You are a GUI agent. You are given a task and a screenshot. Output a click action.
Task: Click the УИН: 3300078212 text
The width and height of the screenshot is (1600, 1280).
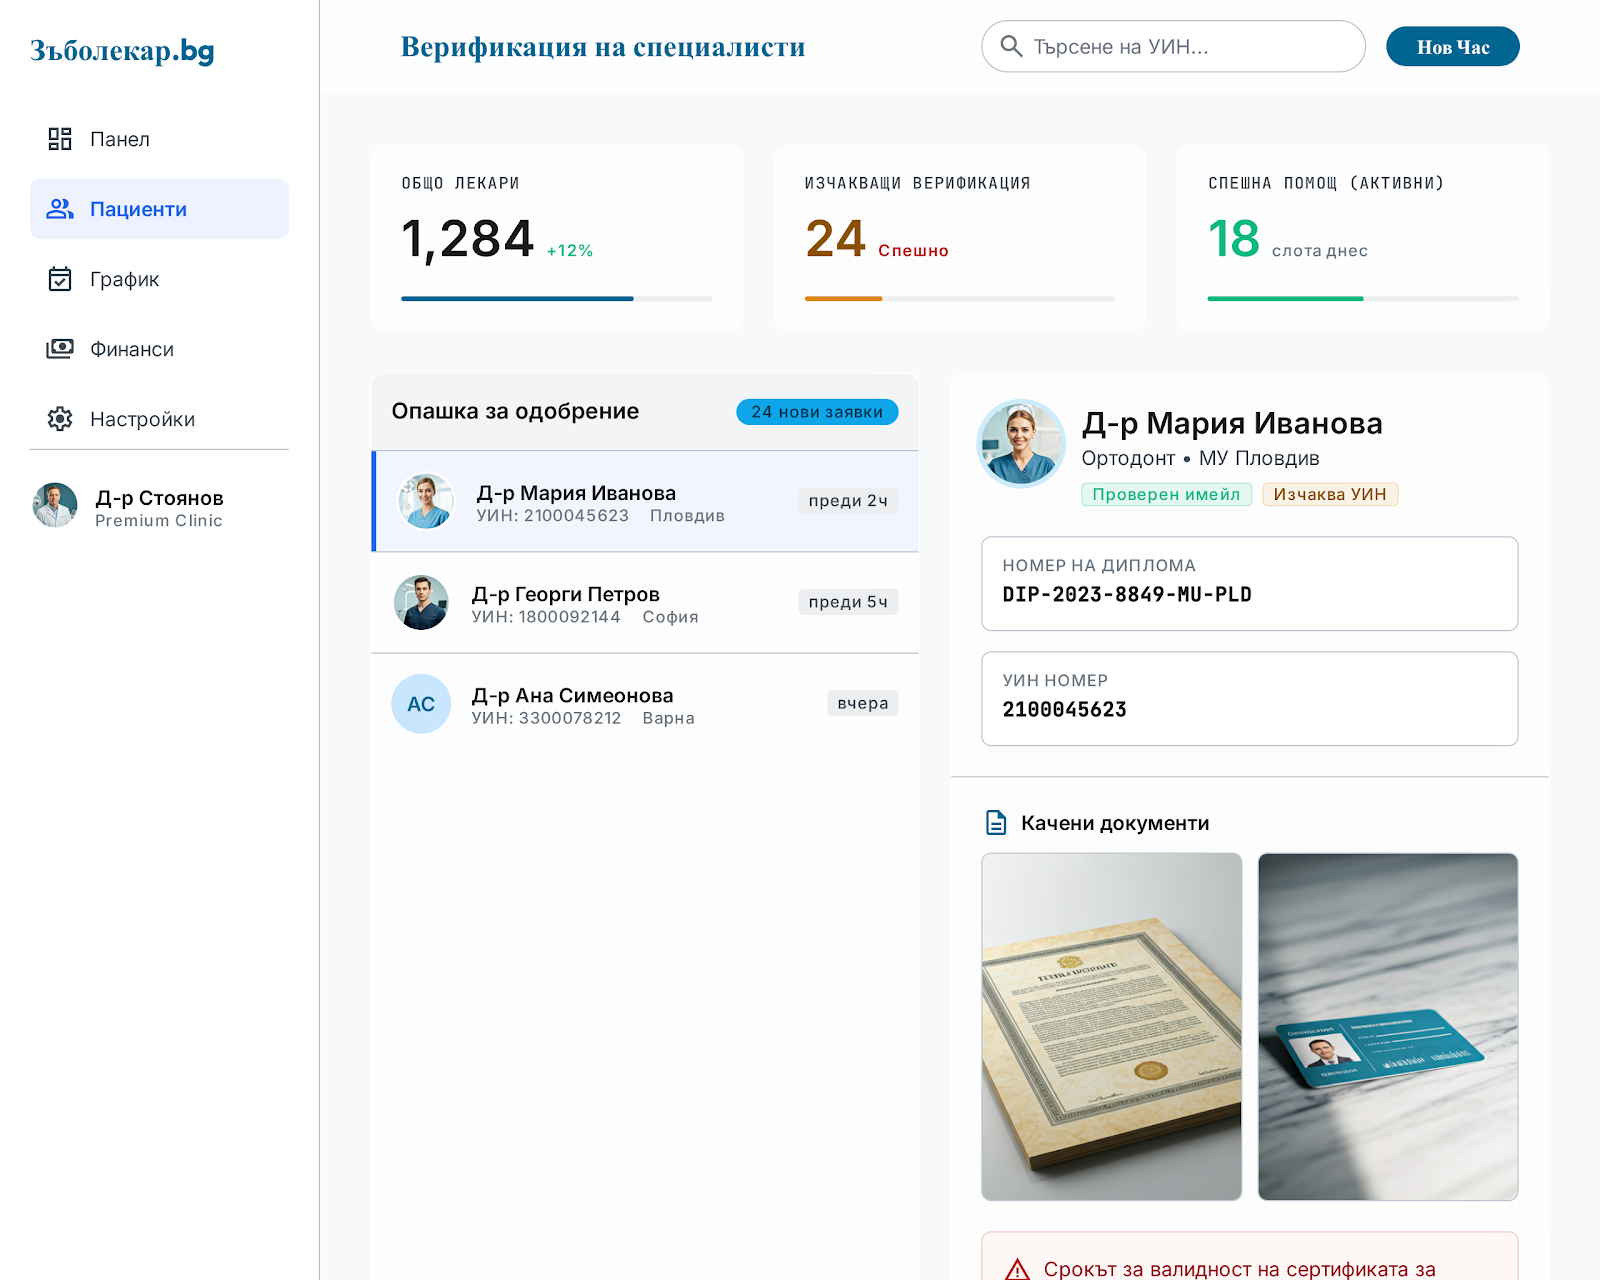tap(546, 718)
